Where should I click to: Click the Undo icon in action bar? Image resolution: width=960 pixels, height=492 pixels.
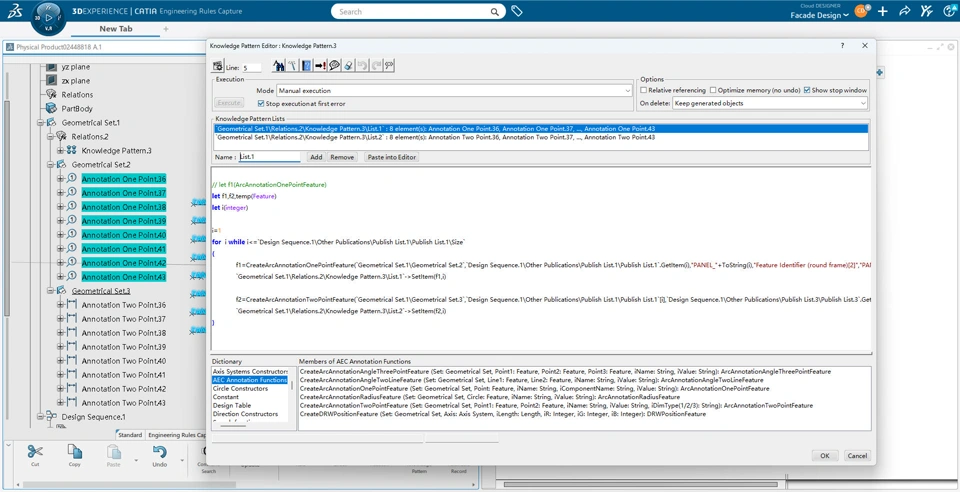tap(159, 452)
